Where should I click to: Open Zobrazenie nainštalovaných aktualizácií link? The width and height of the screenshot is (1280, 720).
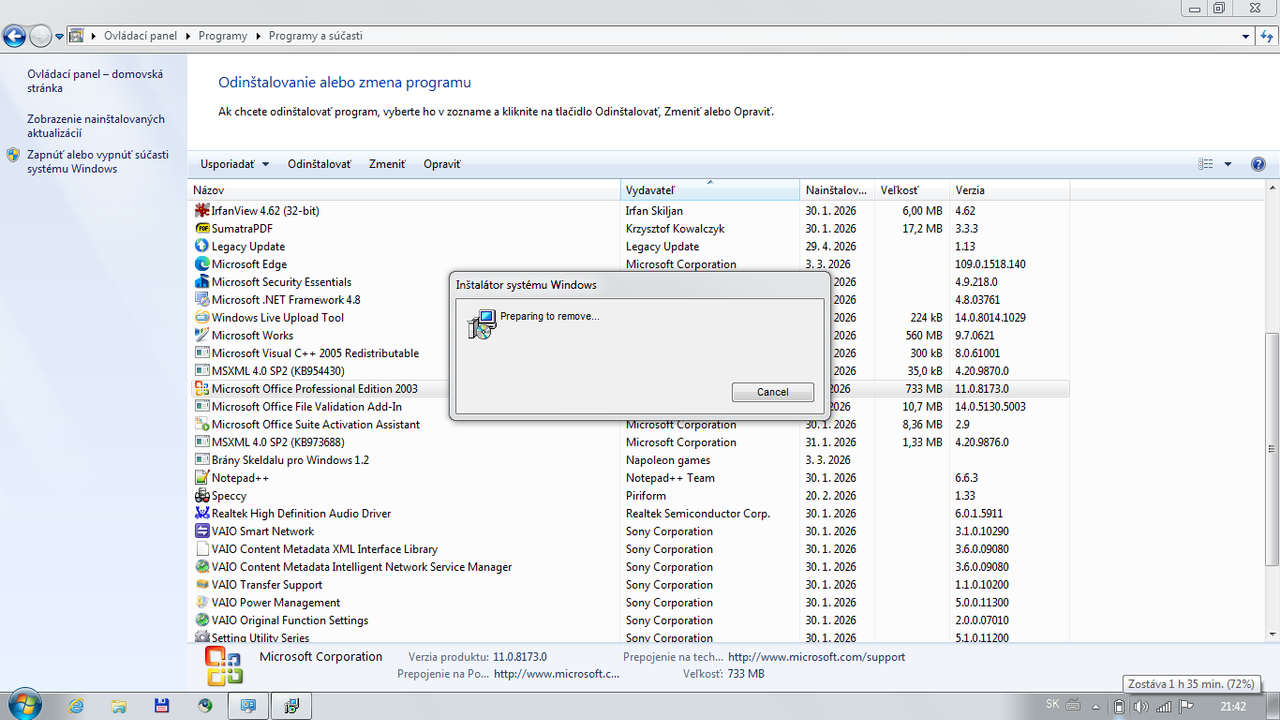[96, 126]
